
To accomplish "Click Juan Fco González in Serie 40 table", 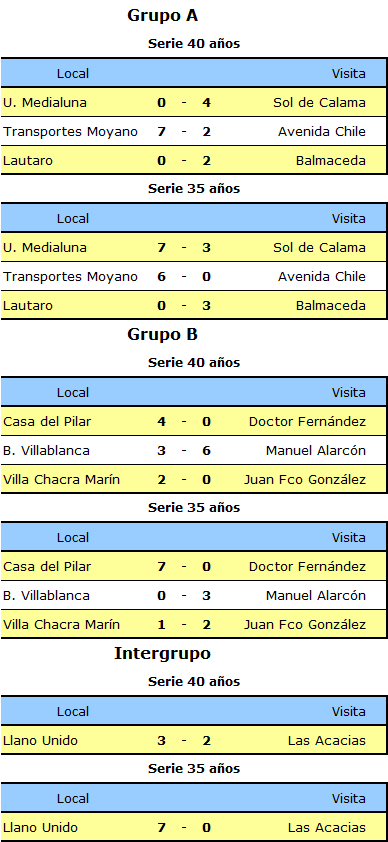I will pyautogui.click(x=305, y=480).
